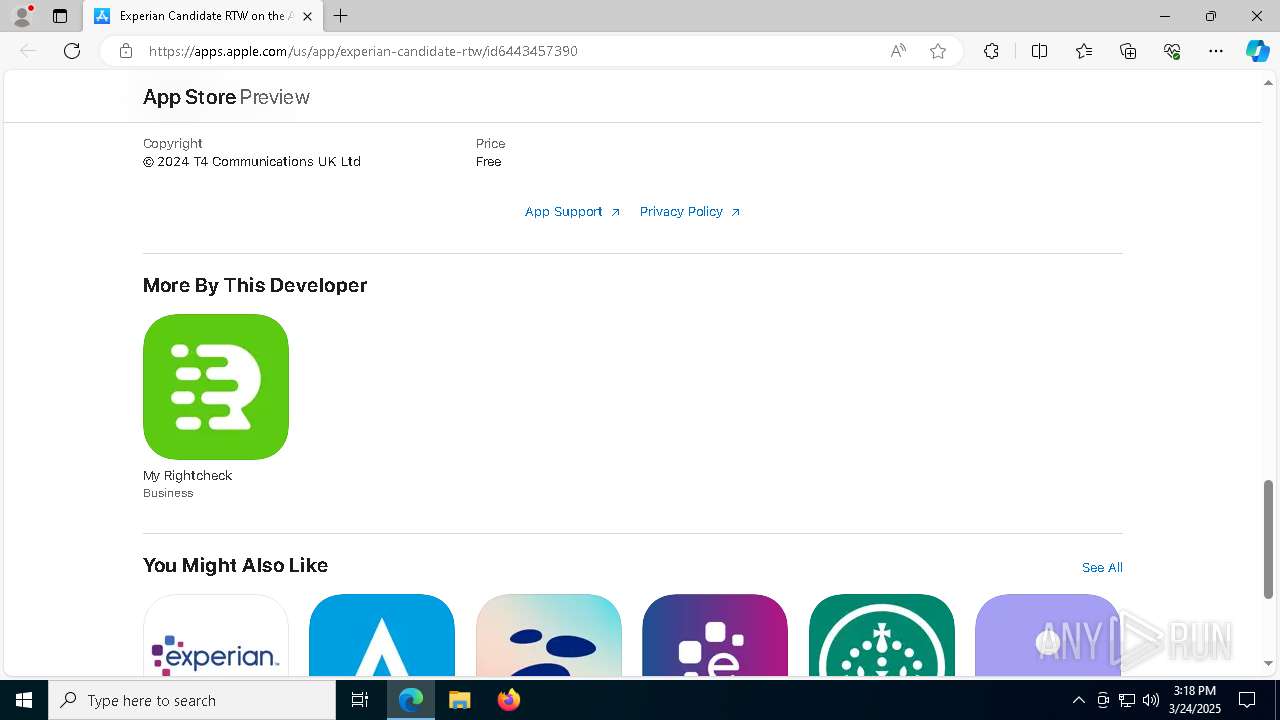Click the page vertical scrollbar thumb
This screenshot has width=1280, height=720.
(1269, 539)
